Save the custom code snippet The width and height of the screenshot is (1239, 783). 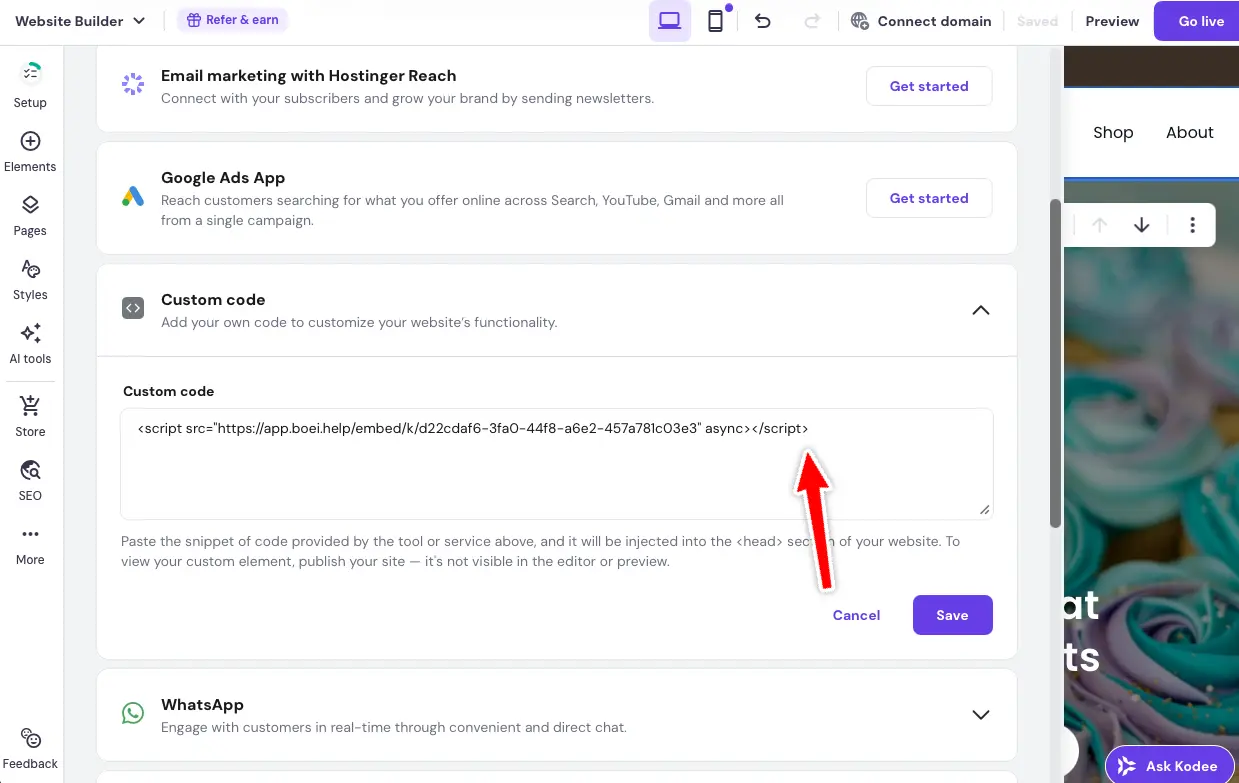[952, 615]
